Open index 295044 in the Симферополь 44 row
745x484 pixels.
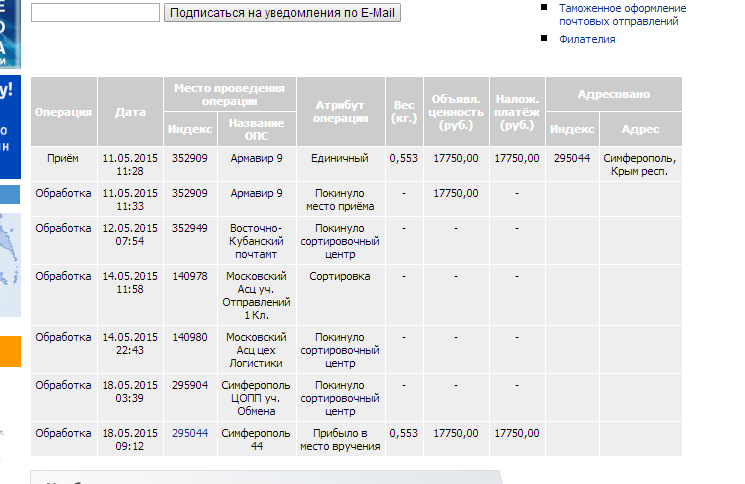click(x=190, y=433)
